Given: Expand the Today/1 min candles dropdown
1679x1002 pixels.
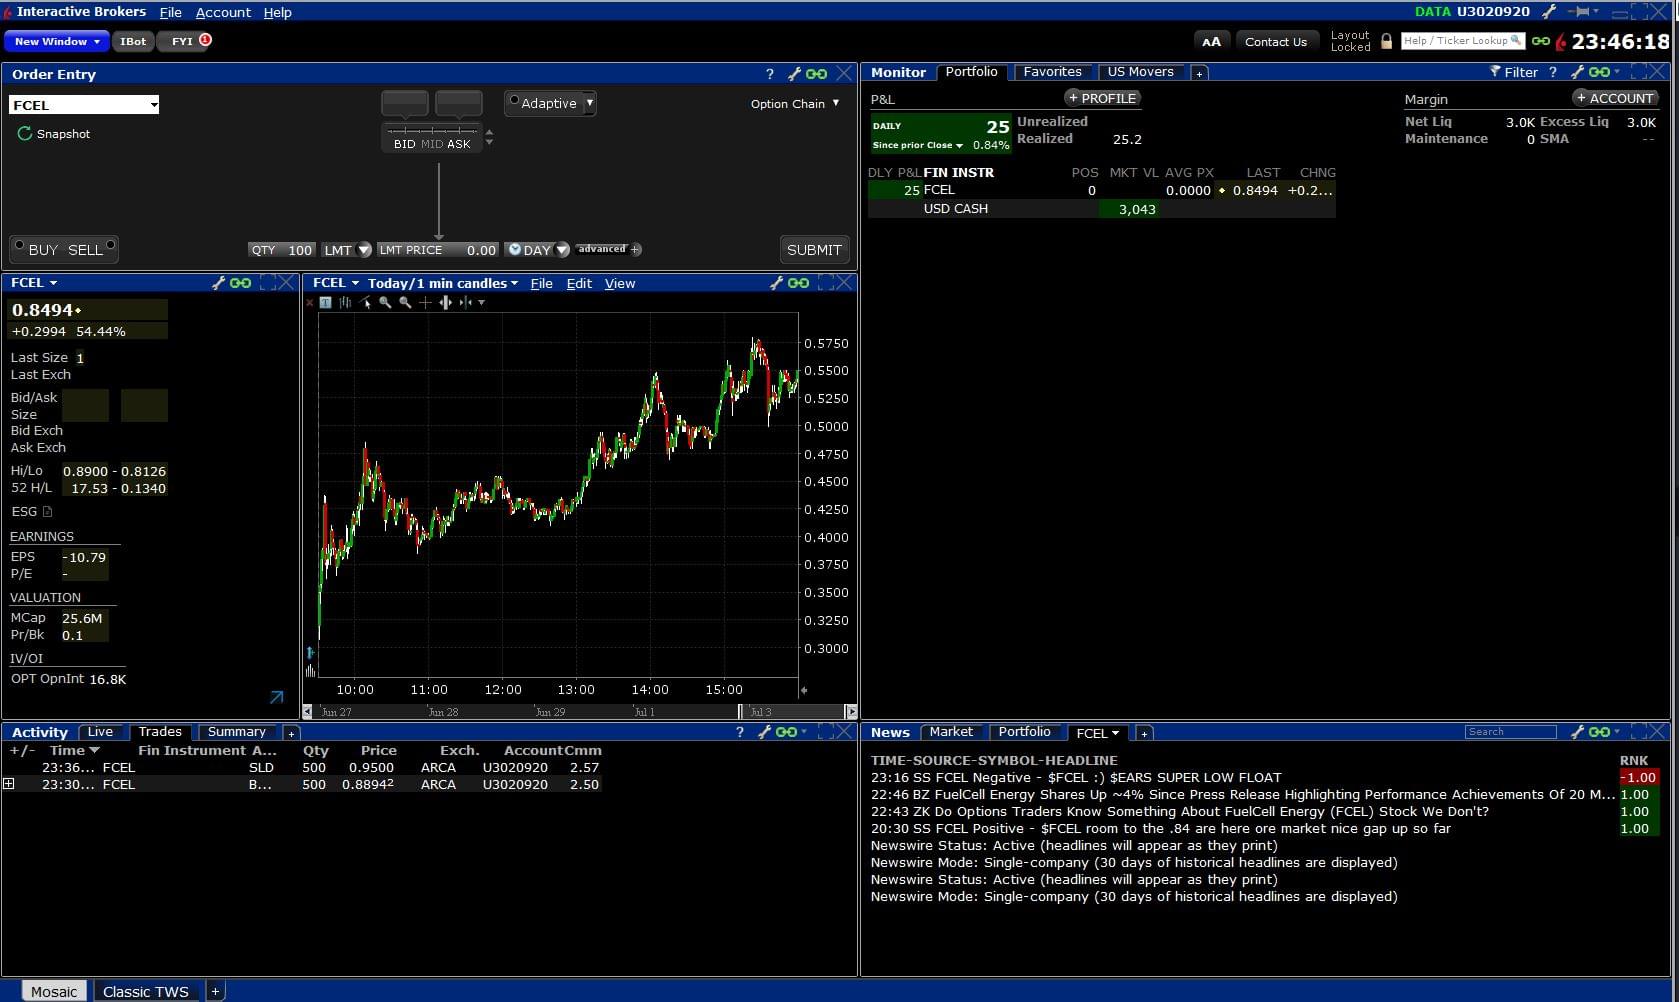Looking at the screenshot, I should click(514, 283).
